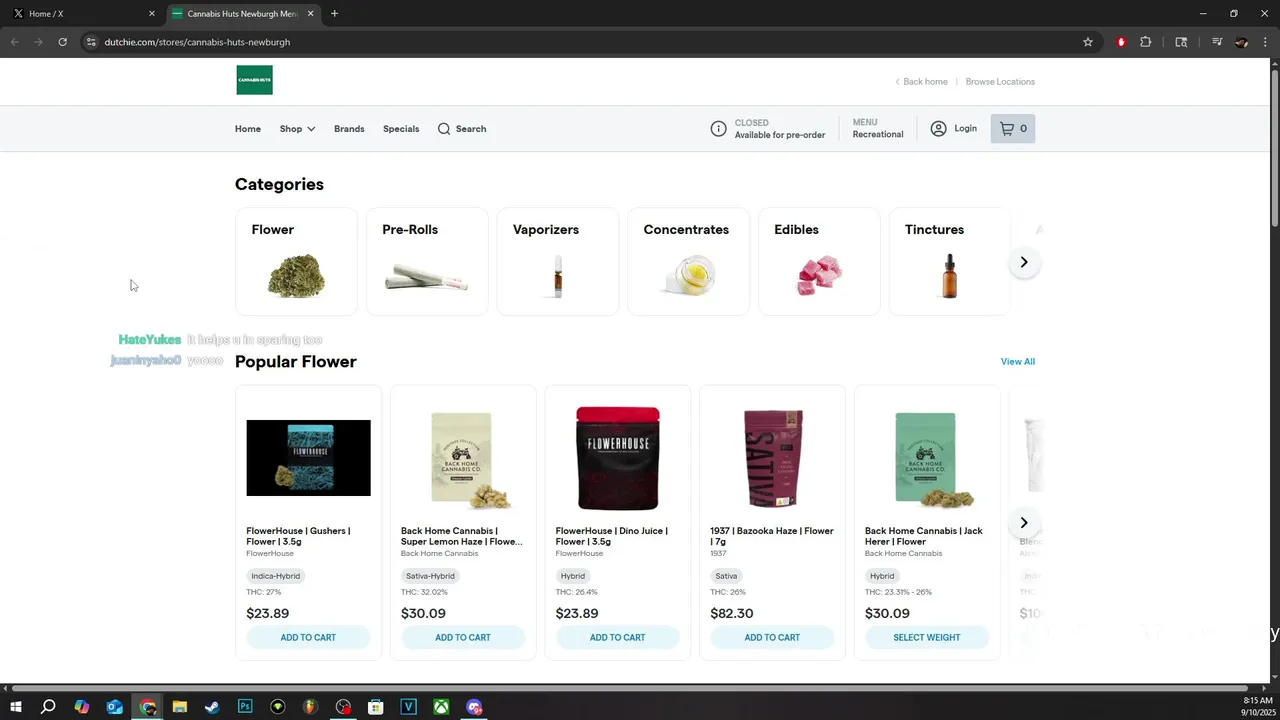This screenshot has height=720, width=1280.
Task: Click the horizontal scrollbar at page bottom
Action: (628, 688)
